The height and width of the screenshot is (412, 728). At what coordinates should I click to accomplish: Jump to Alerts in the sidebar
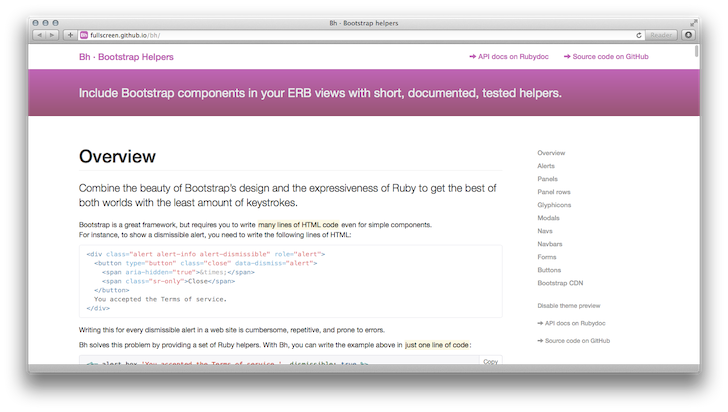tap(546, 166)
